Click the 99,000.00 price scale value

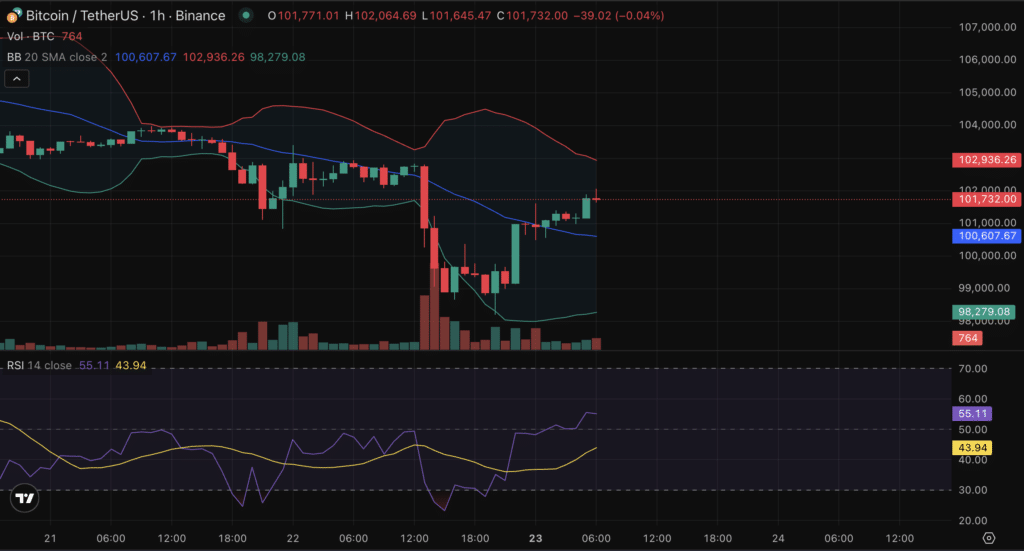(x=984, y=288)
